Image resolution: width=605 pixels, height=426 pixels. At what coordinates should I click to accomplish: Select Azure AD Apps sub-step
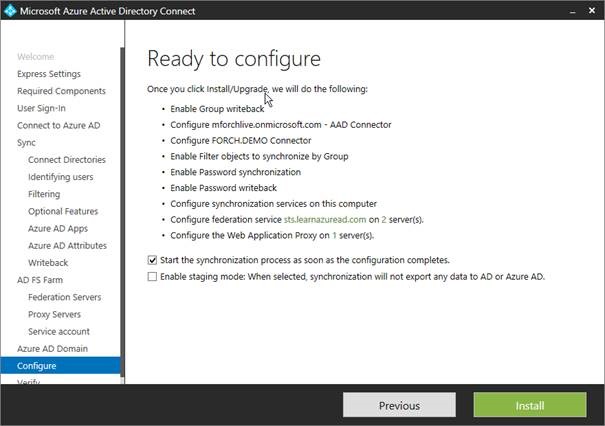pyautogui.click(x=58, y=228)
